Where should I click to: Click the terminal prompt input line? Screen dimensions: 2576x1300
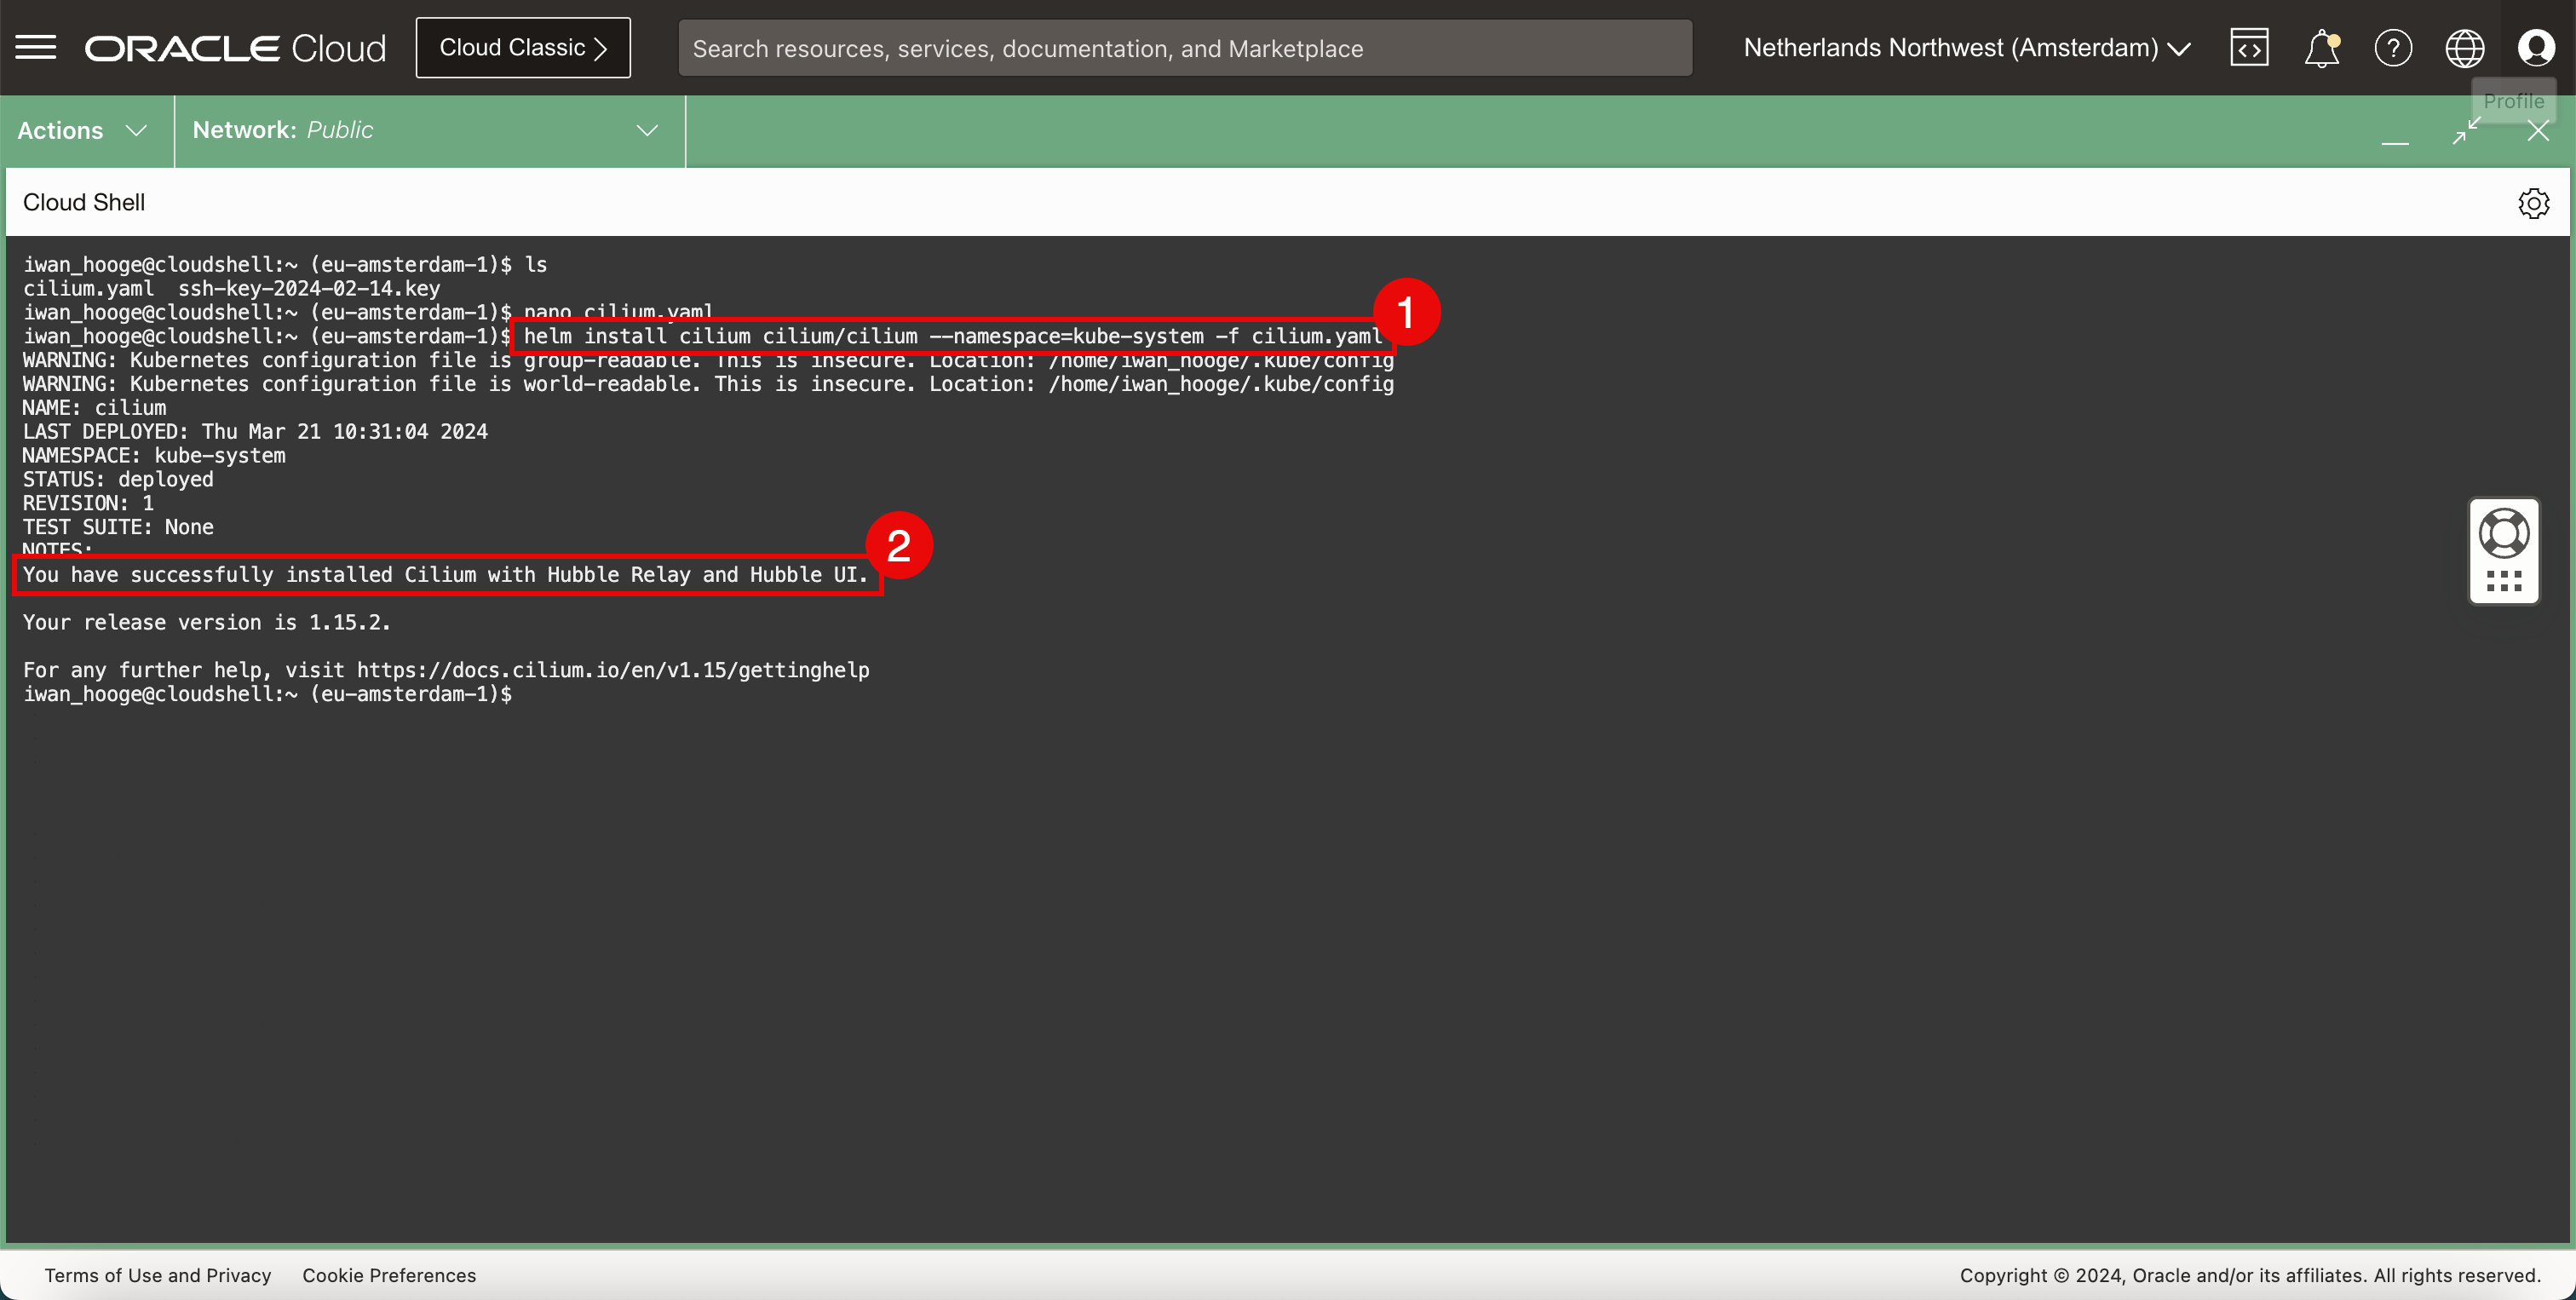pyautogui.click(x=700, y=694)
